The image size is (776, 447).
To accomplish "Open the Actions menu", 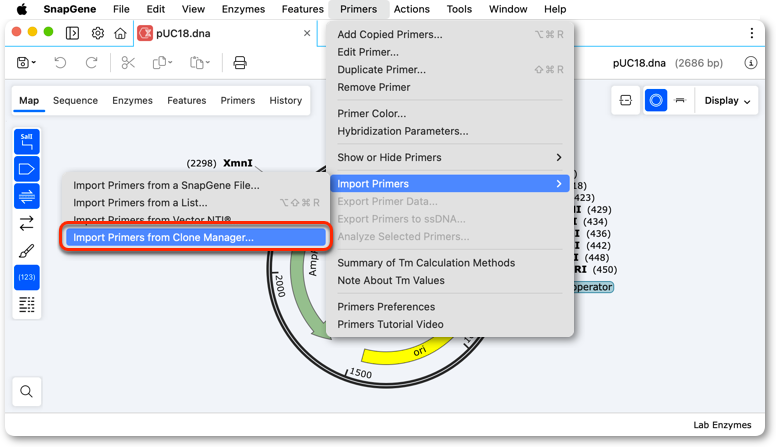I will click(x=411, y=9).
